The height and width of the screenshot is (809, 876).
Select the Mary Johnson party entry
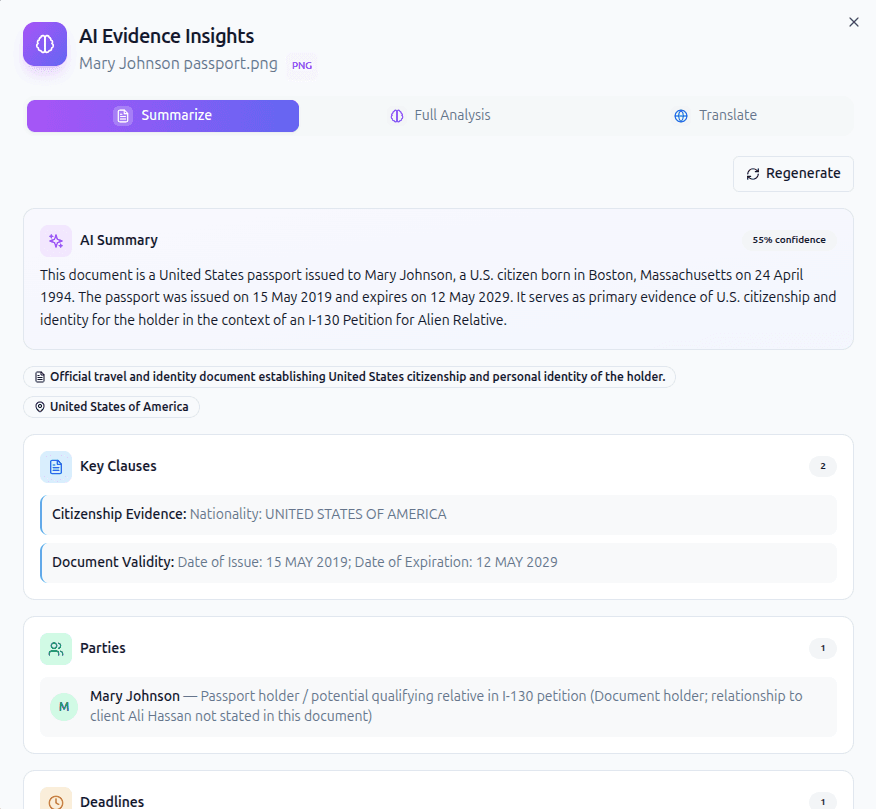[x=439, y=707]
